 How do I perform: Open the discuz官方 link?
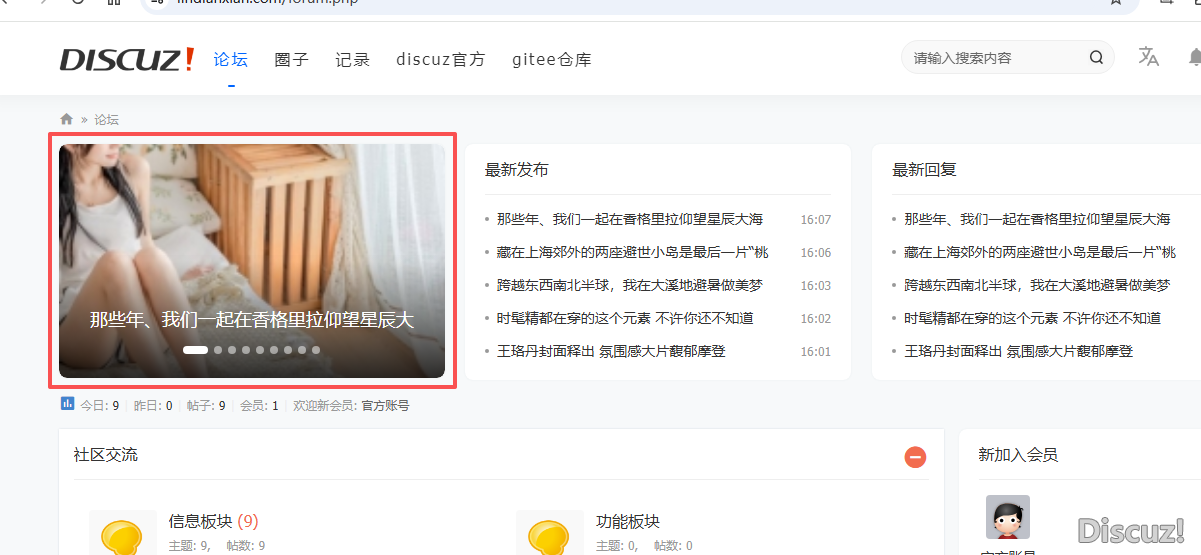click(440, 60)
